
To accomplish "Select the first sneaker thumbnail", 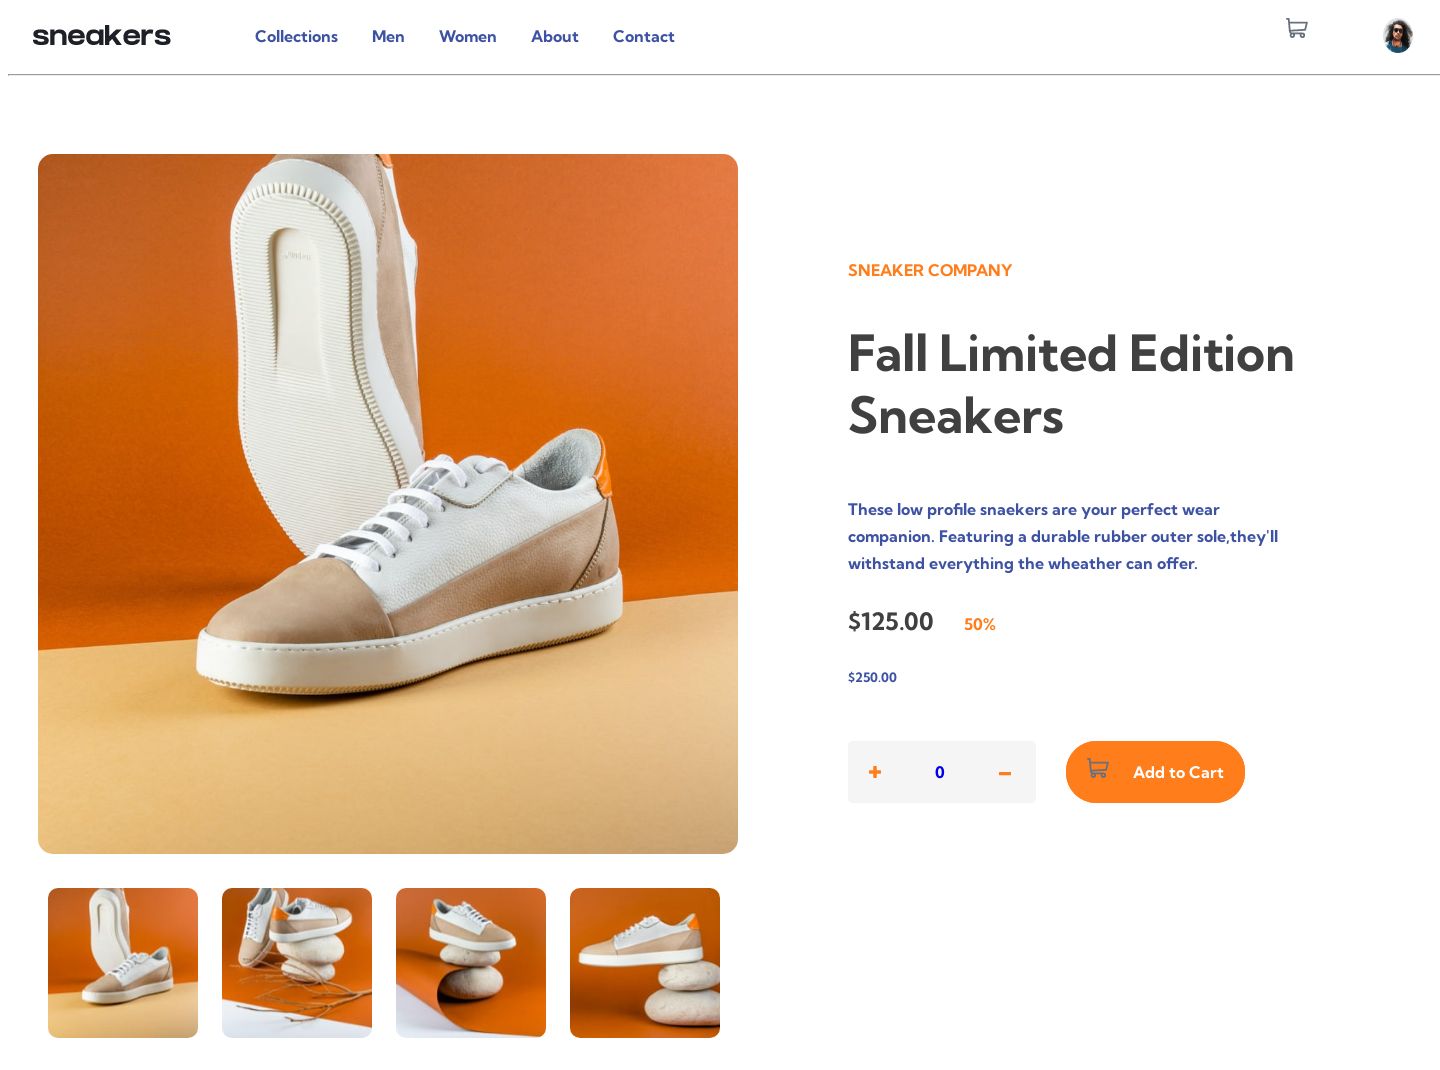I will 123,962.
